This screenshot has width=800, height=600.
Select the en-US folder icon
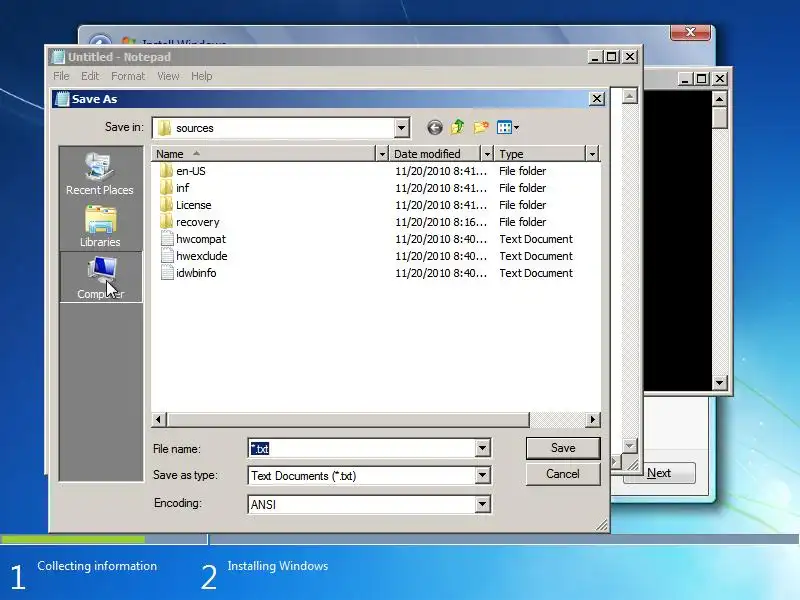166,171
